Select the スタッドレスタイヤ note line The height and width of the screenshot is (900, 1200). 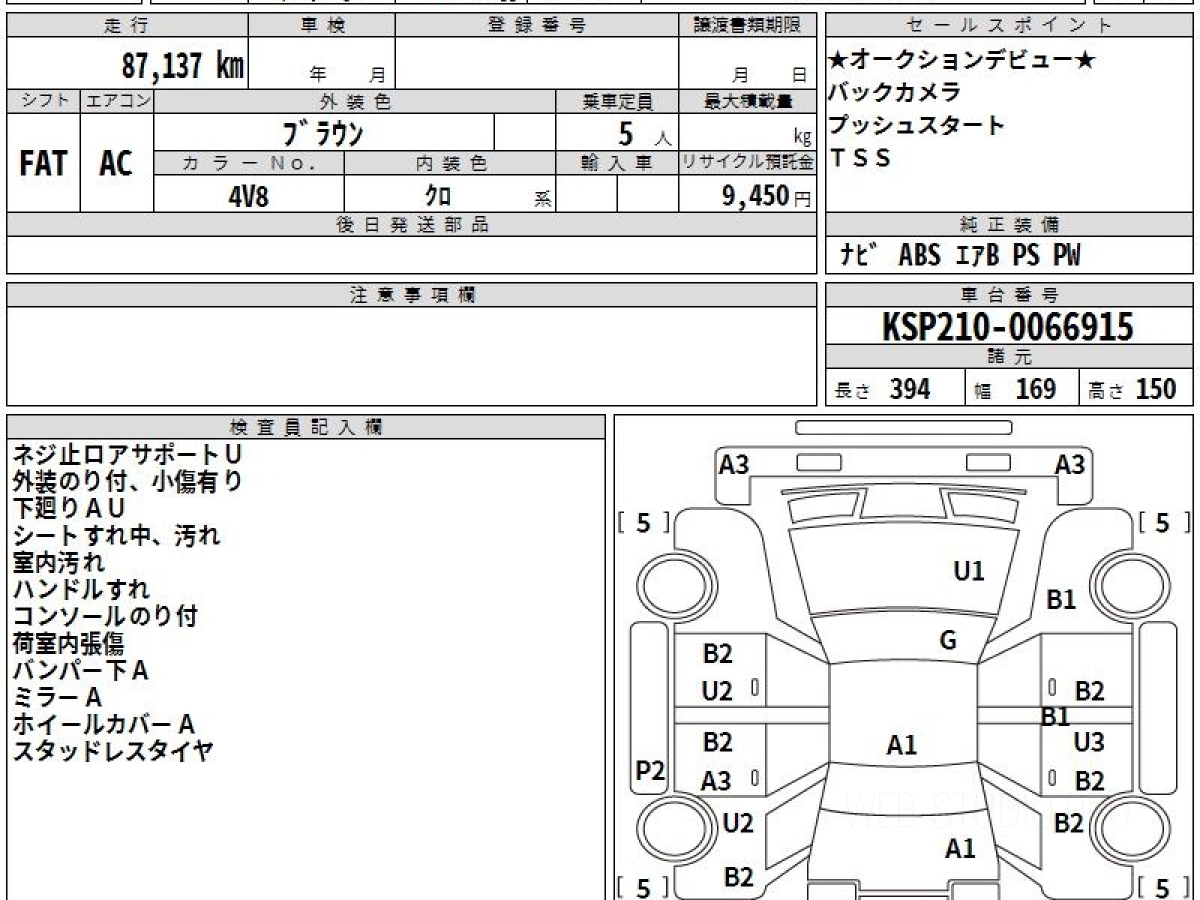[x=112, y=751]
